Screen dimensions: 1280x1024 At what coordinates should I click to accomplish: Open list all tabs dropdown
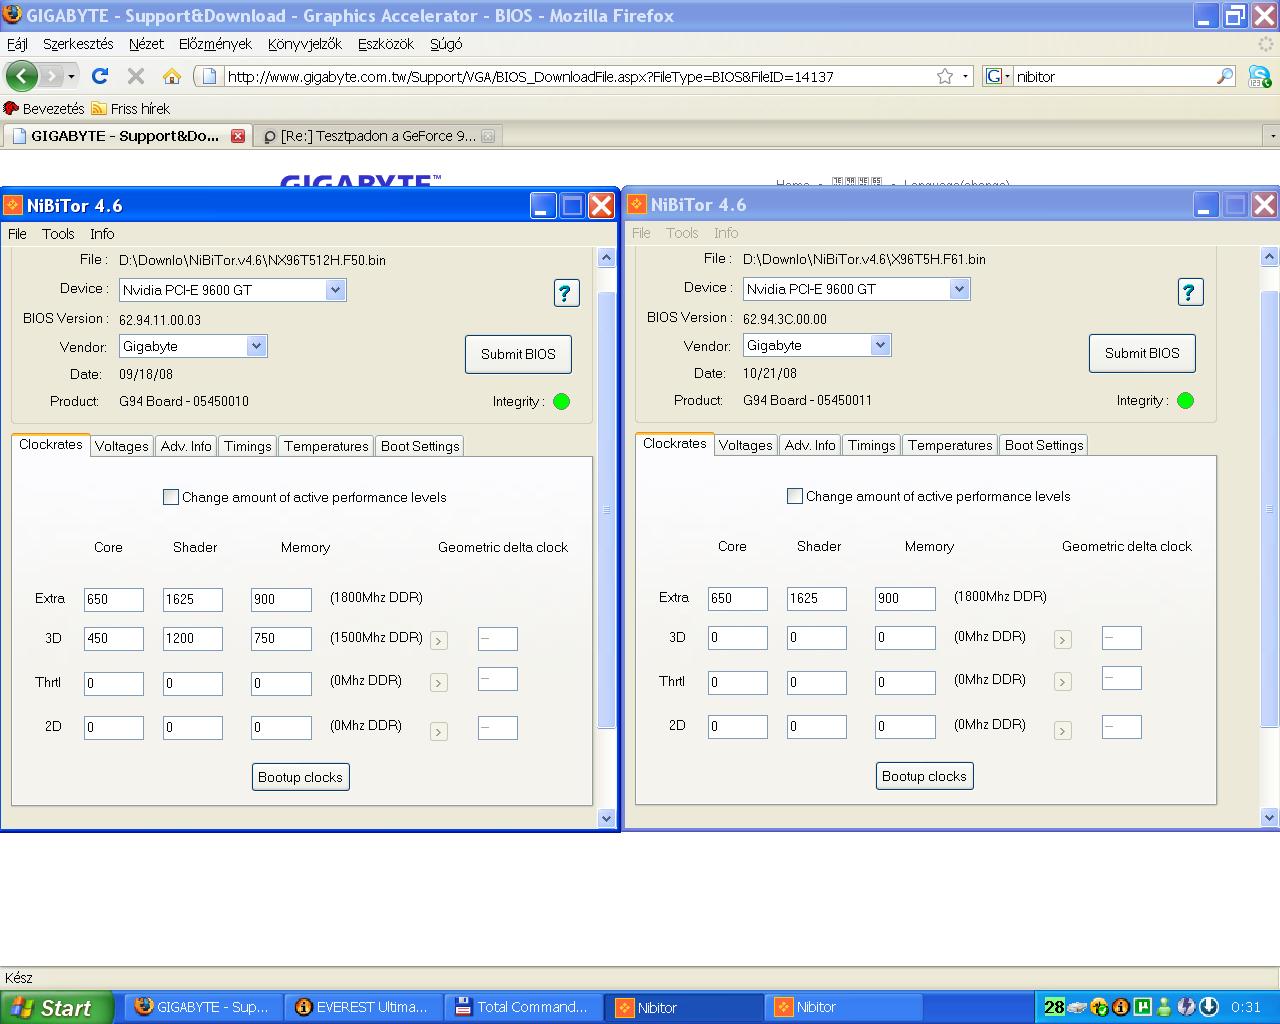[1272, 136]
